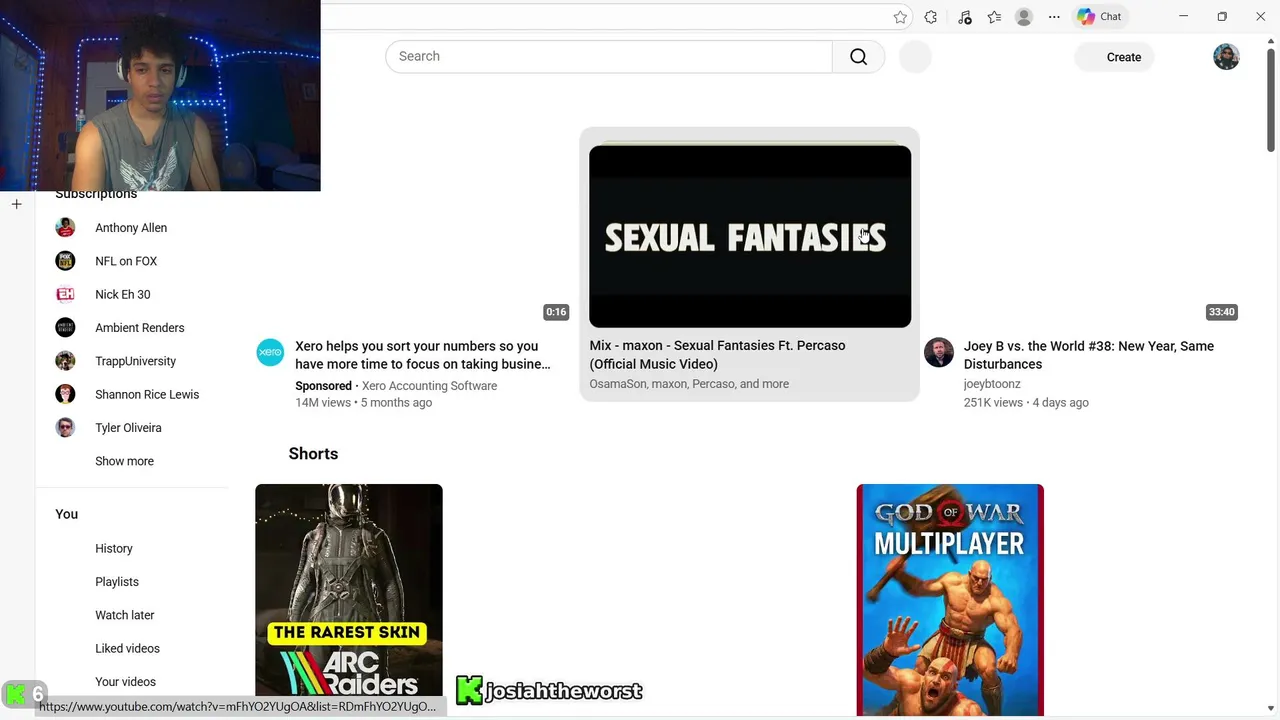Click Xero Accounting Software advertiser name
Viewport: 1280px width, 720px height.
coord(429,386)
